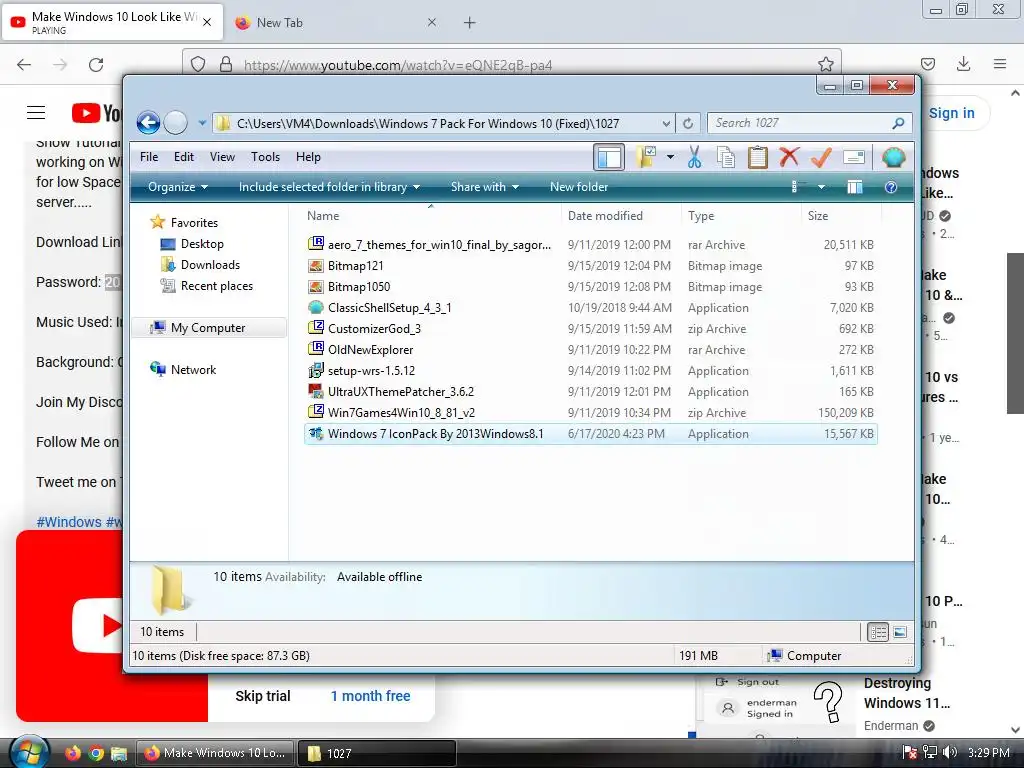The height and width of the screenshot is (768, 1024).
Task: Switch to details view status bar icon
Action: click(878, 632)
